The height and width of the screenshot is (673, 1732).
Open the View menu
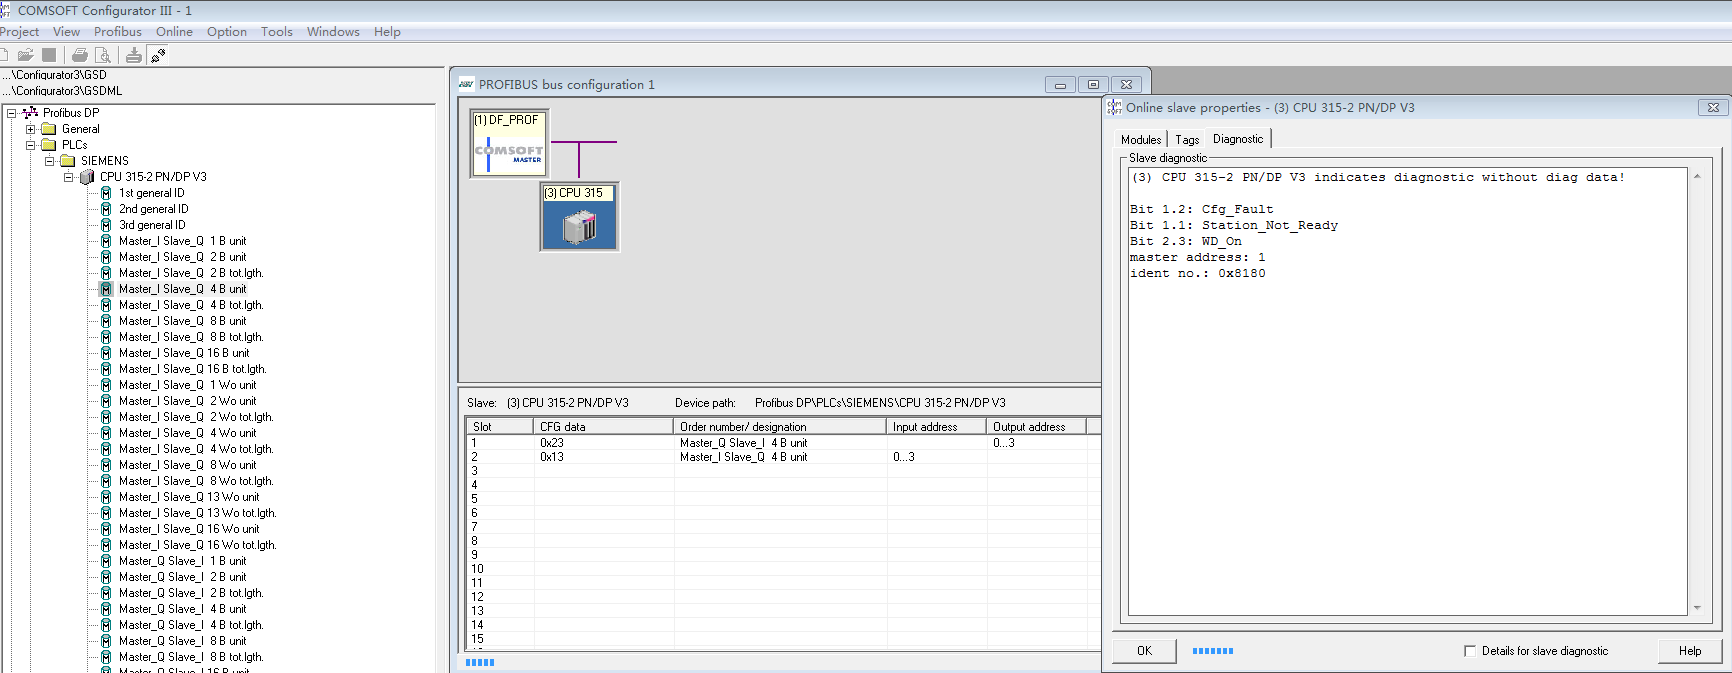66,32
